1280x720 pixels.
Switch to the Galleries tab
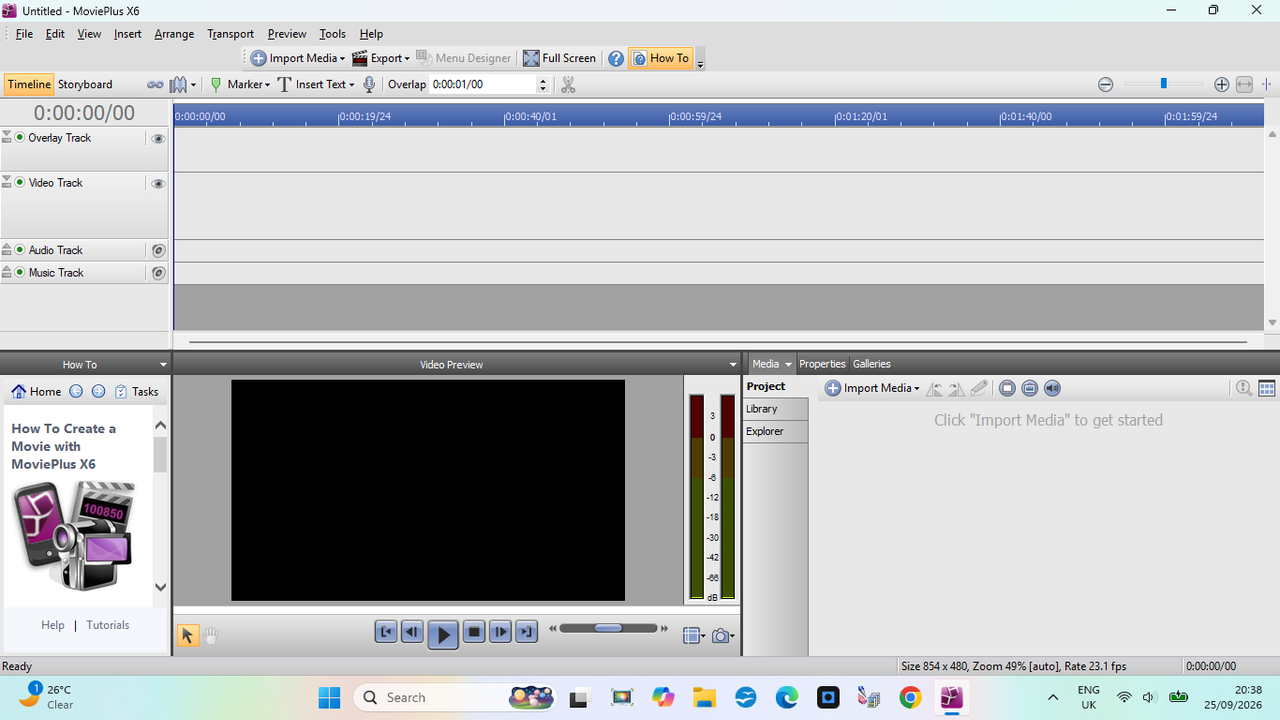pyautogui.click(x=871, y=364)
